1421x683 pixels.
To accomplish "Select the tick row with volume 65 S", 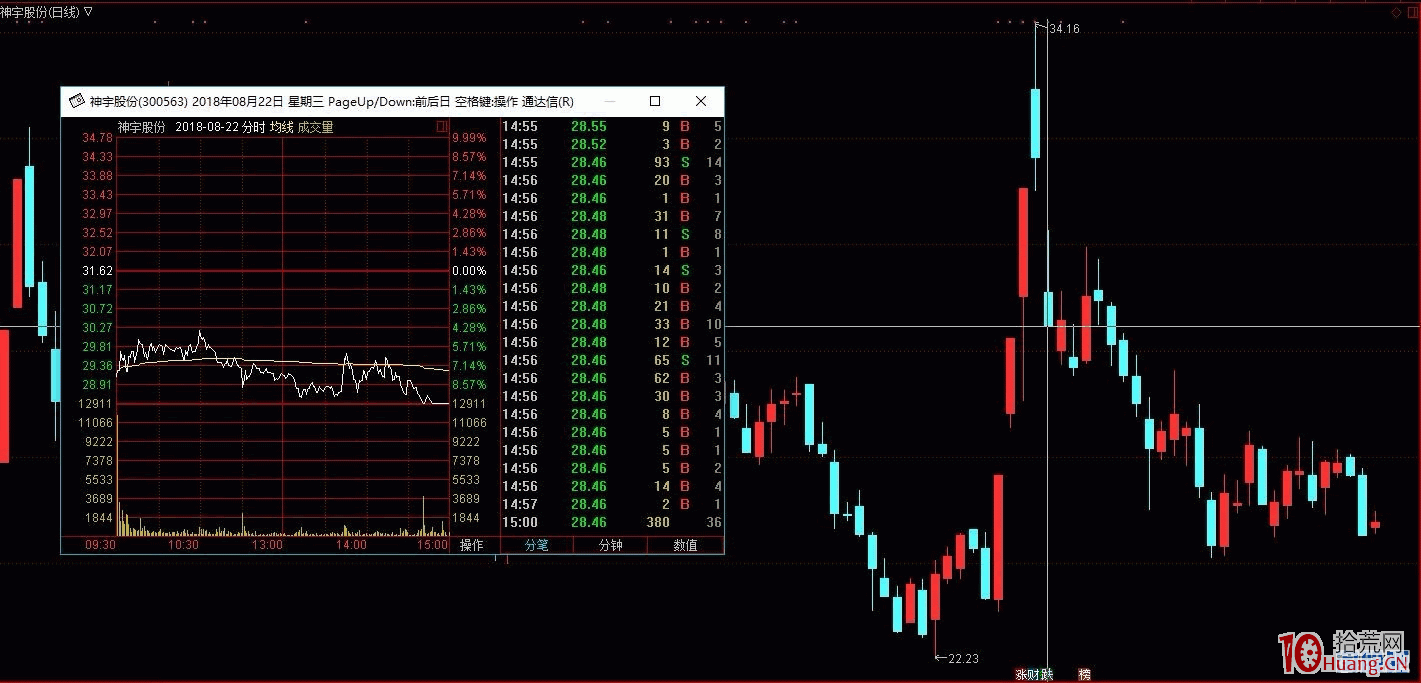I will coord(612,361).
